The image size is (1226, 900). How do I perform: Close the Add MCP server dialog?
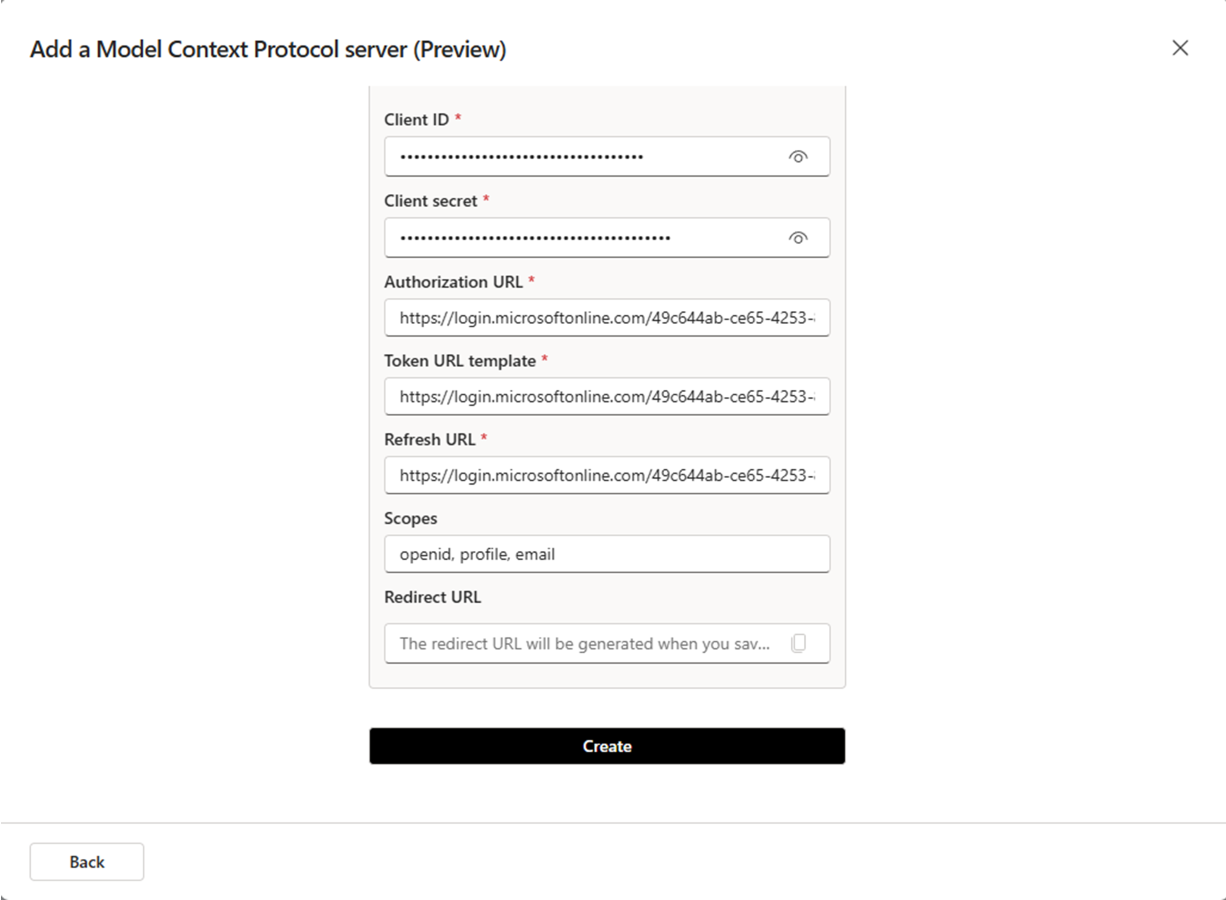pos(1180,47)
